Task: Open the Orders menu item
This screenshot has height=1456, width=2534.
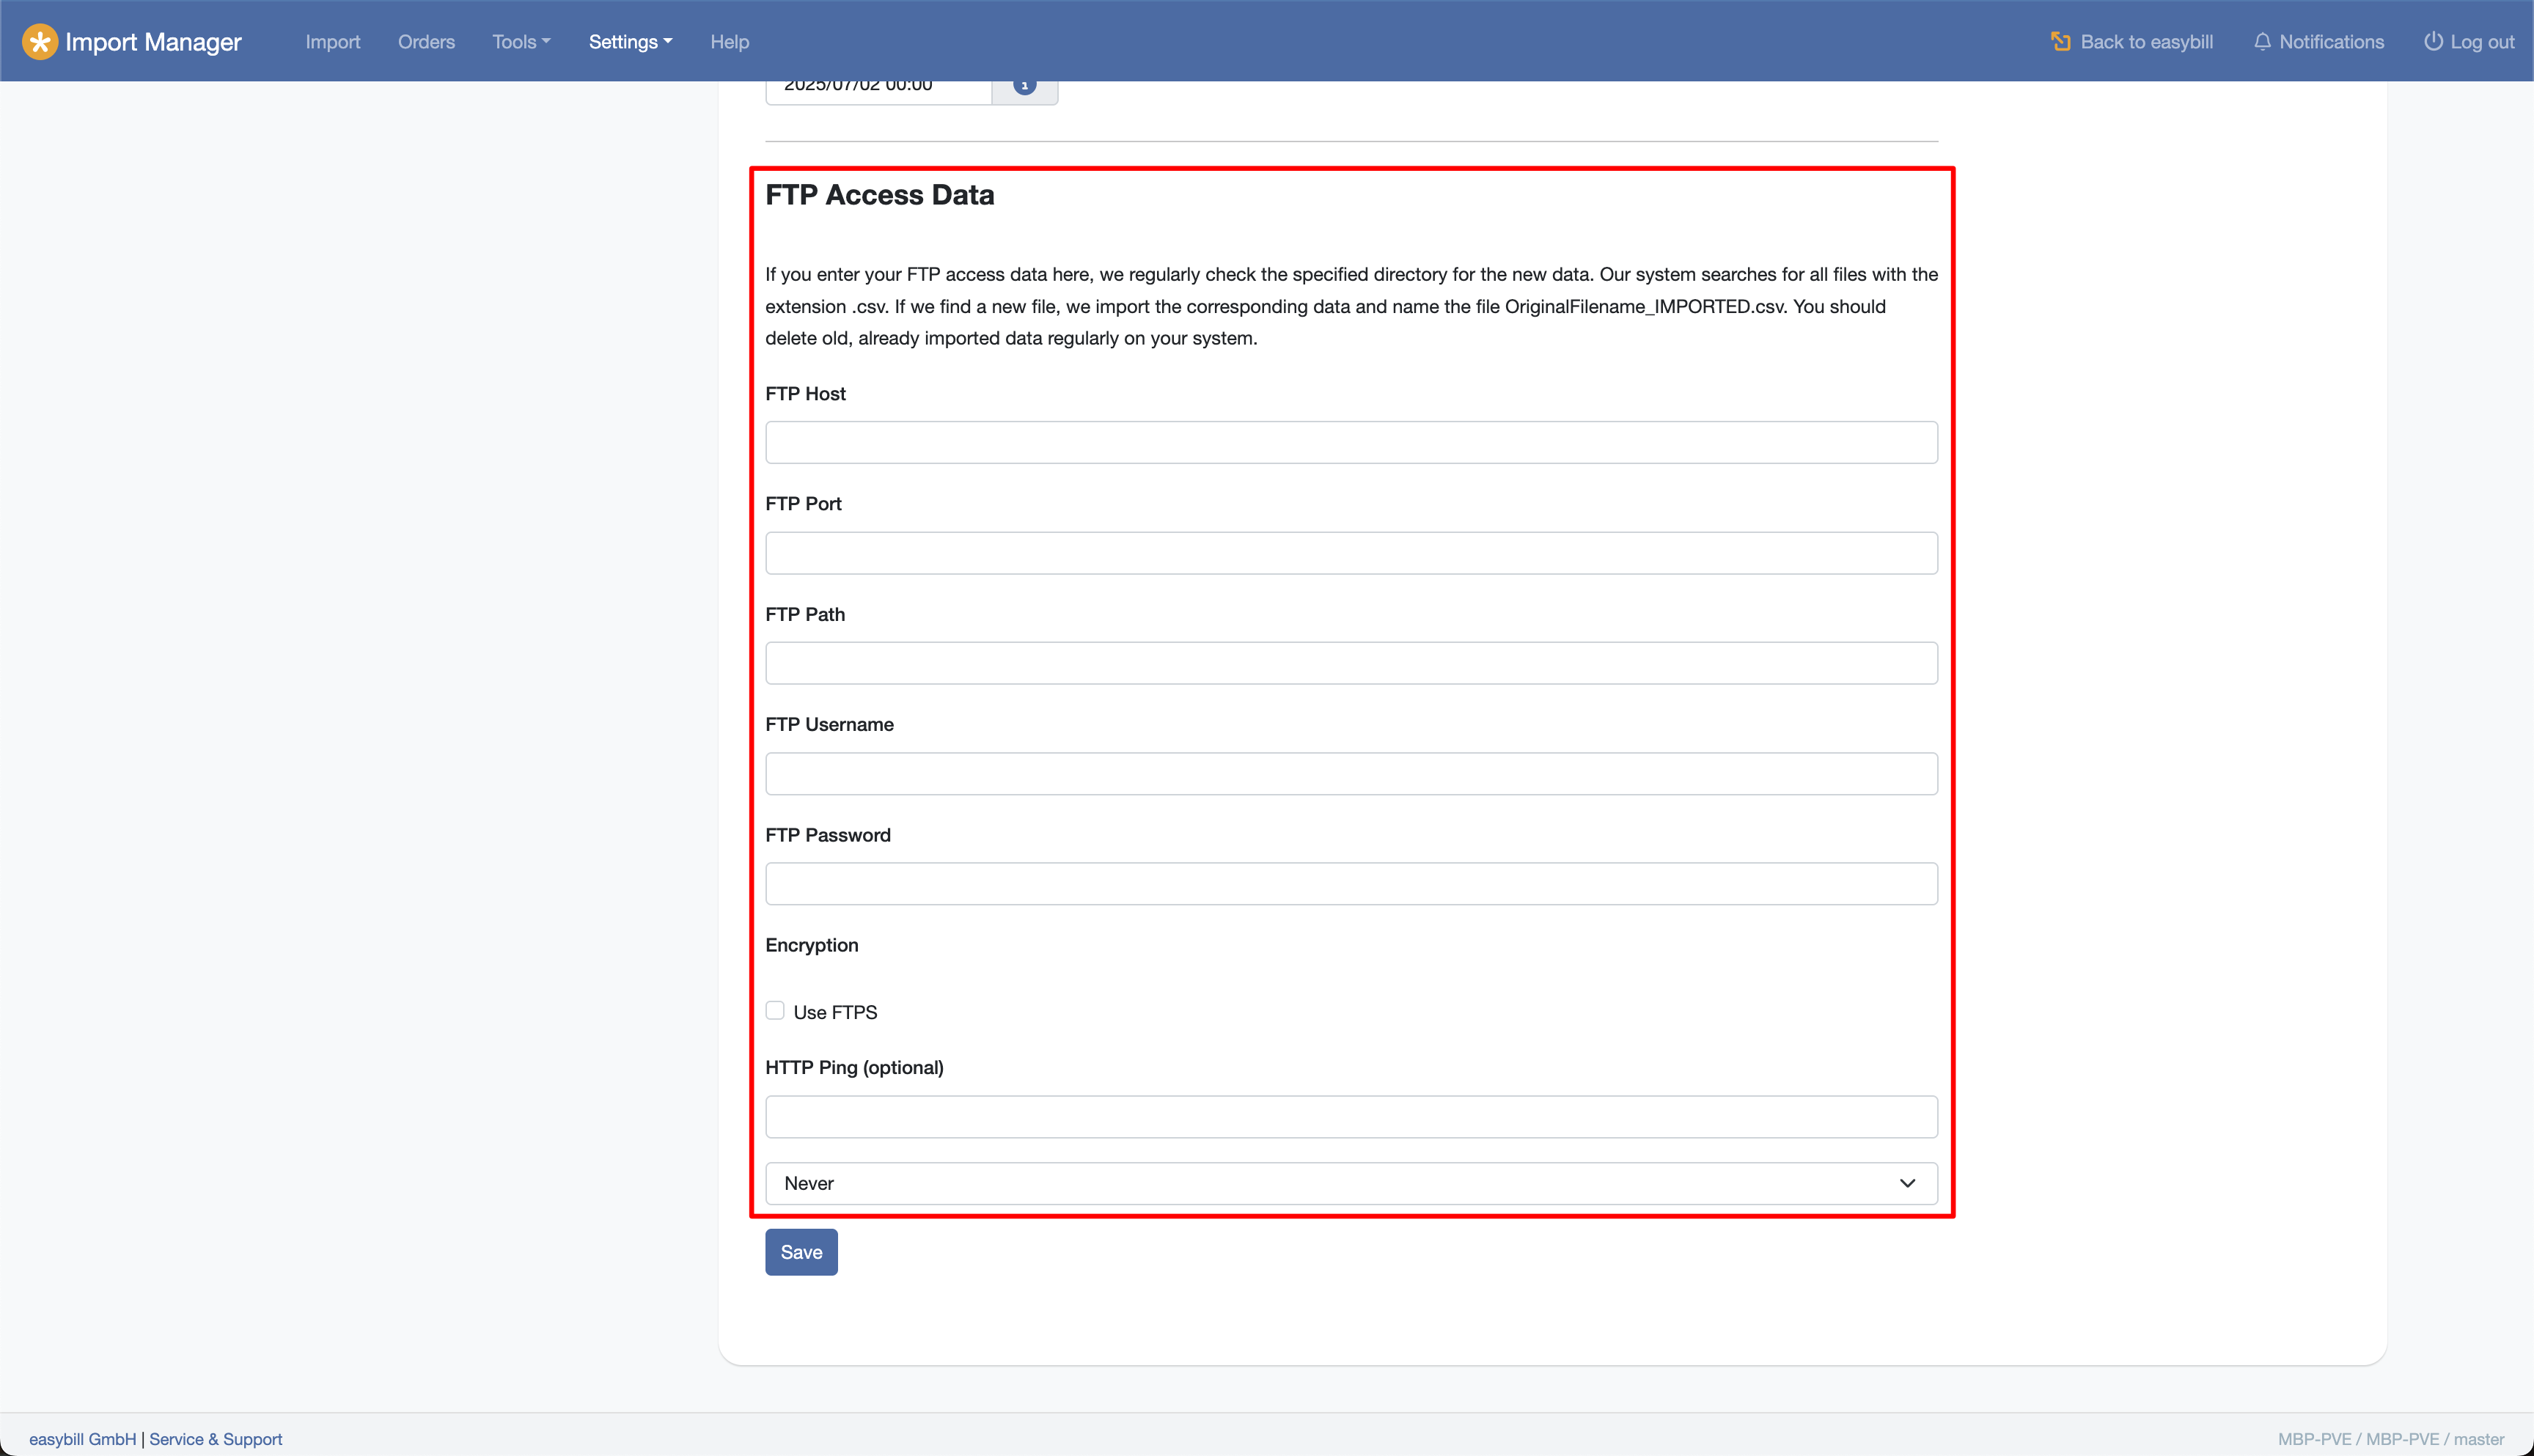Action: (426, 42)
